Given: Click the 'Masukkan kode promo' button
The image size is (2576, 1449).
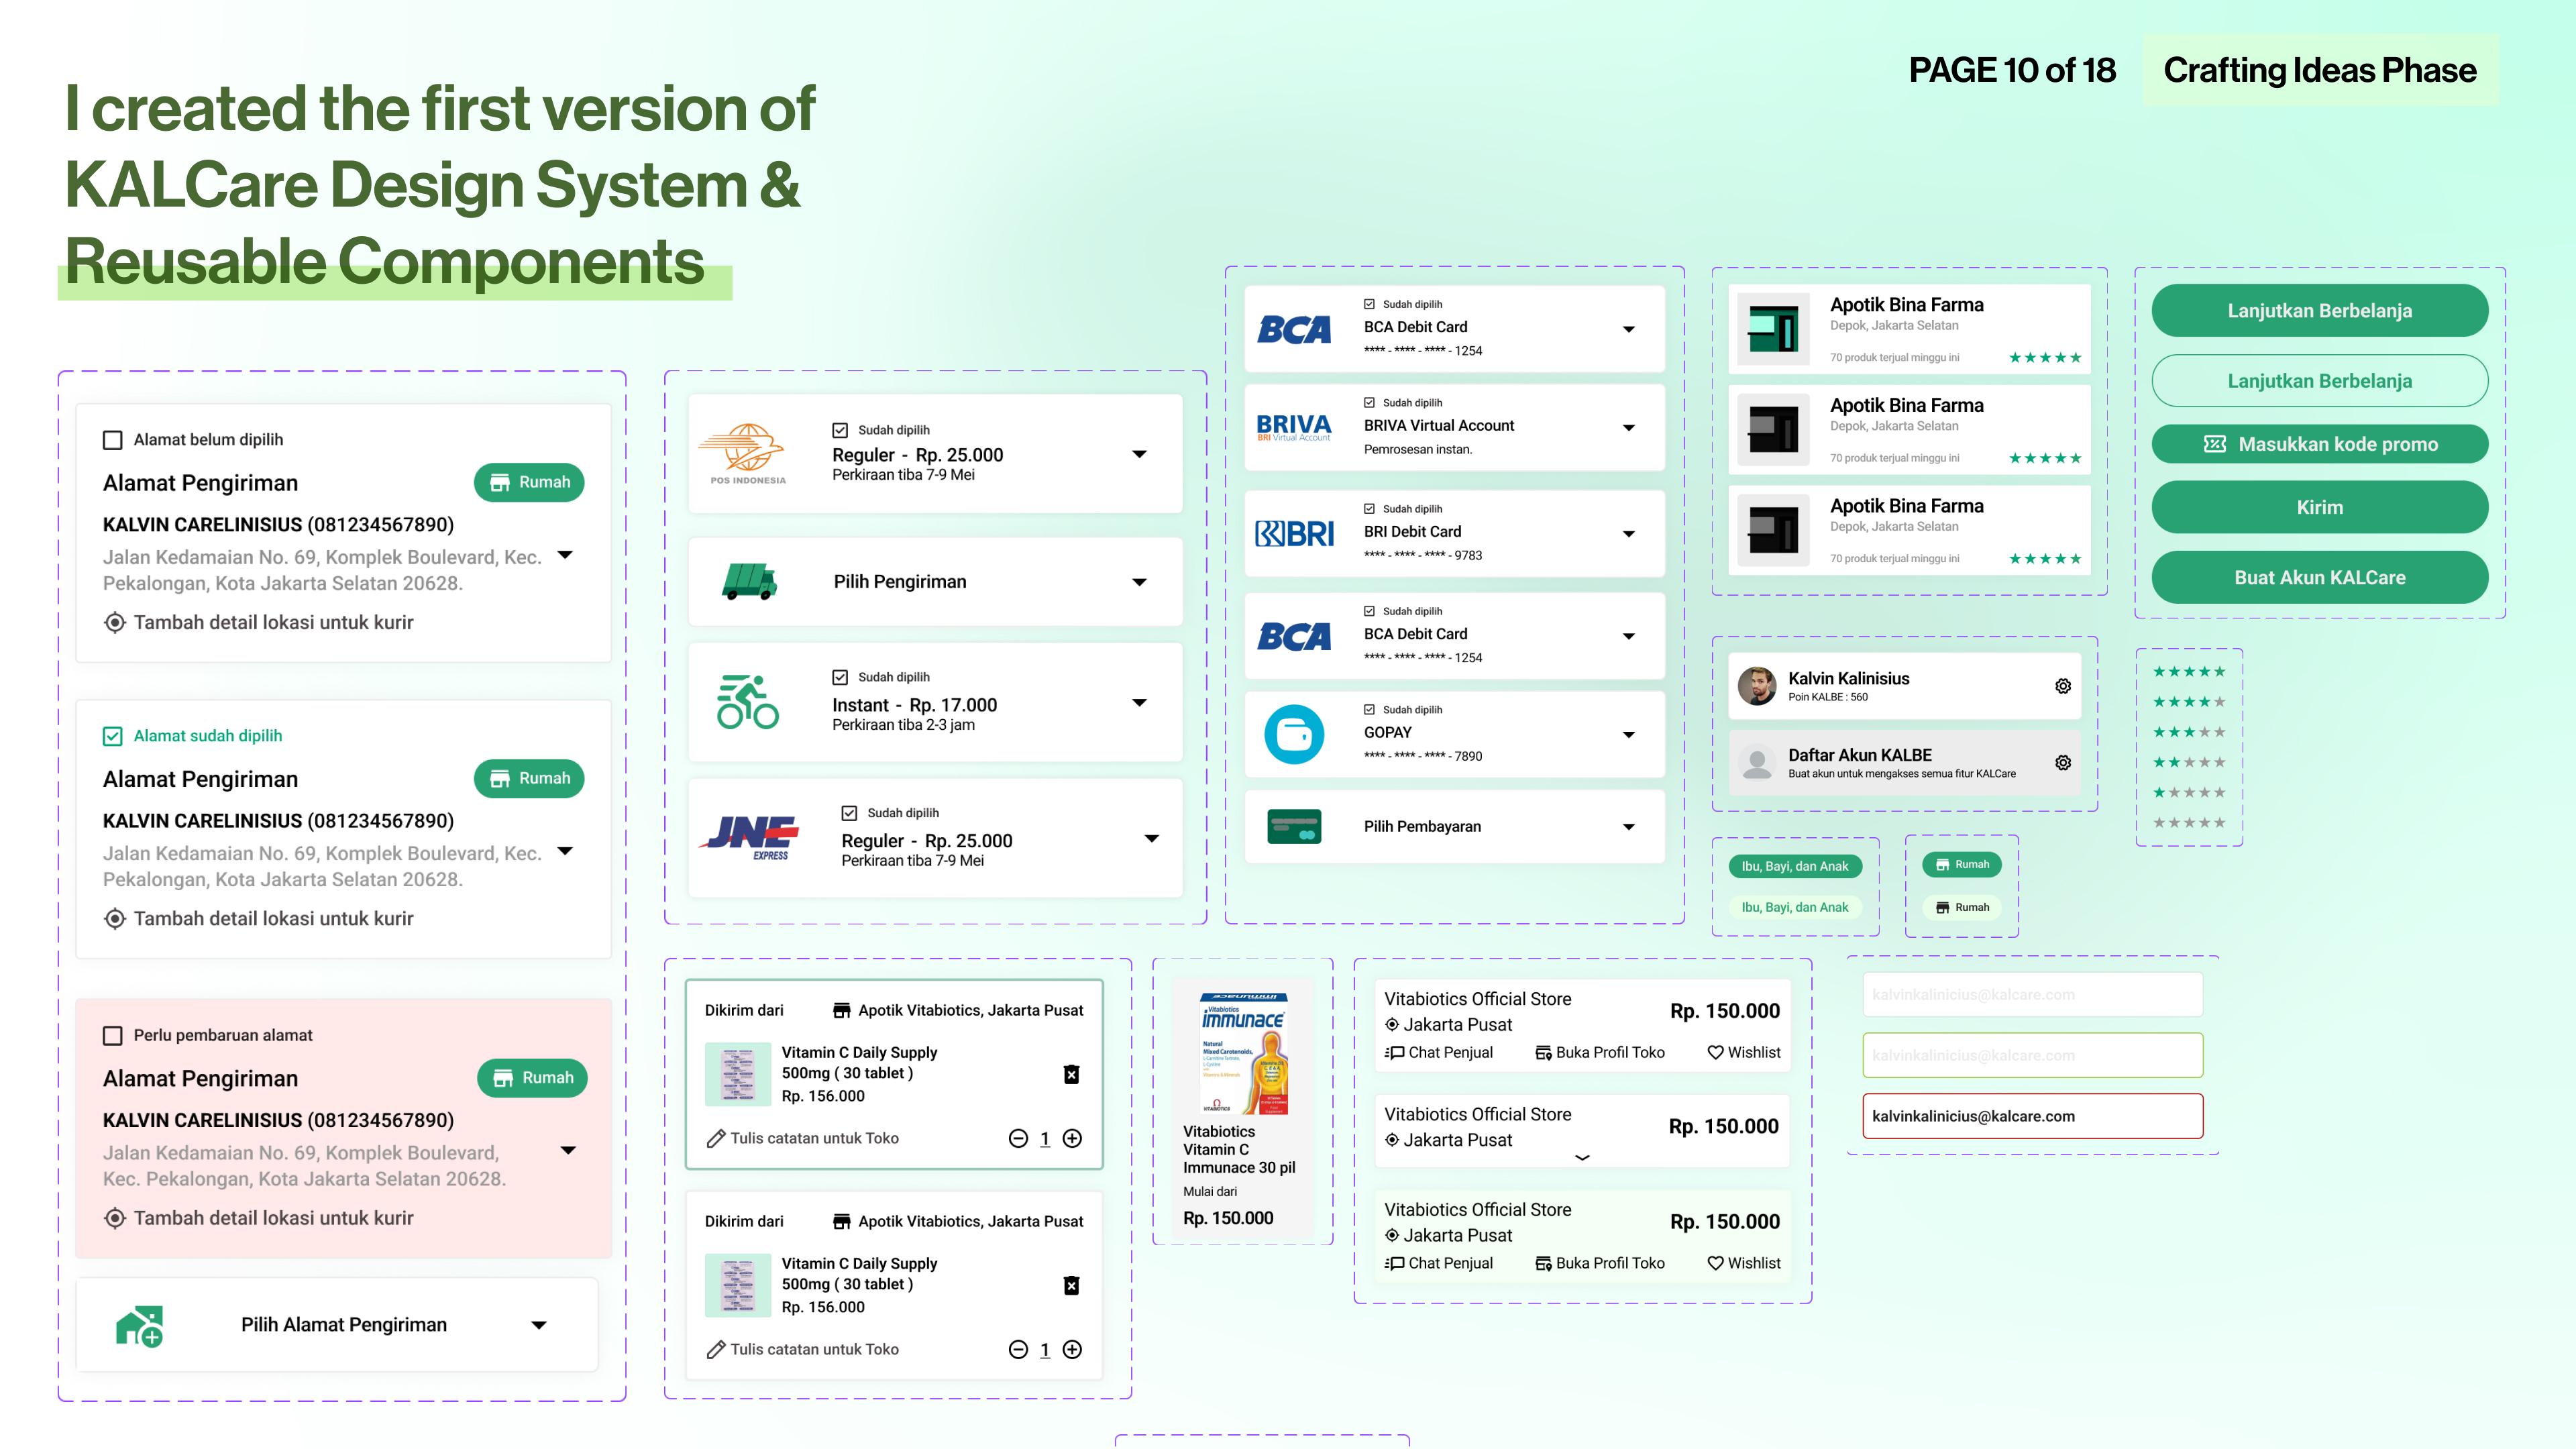Looking at the screenshot, I should coord(2319,444).
